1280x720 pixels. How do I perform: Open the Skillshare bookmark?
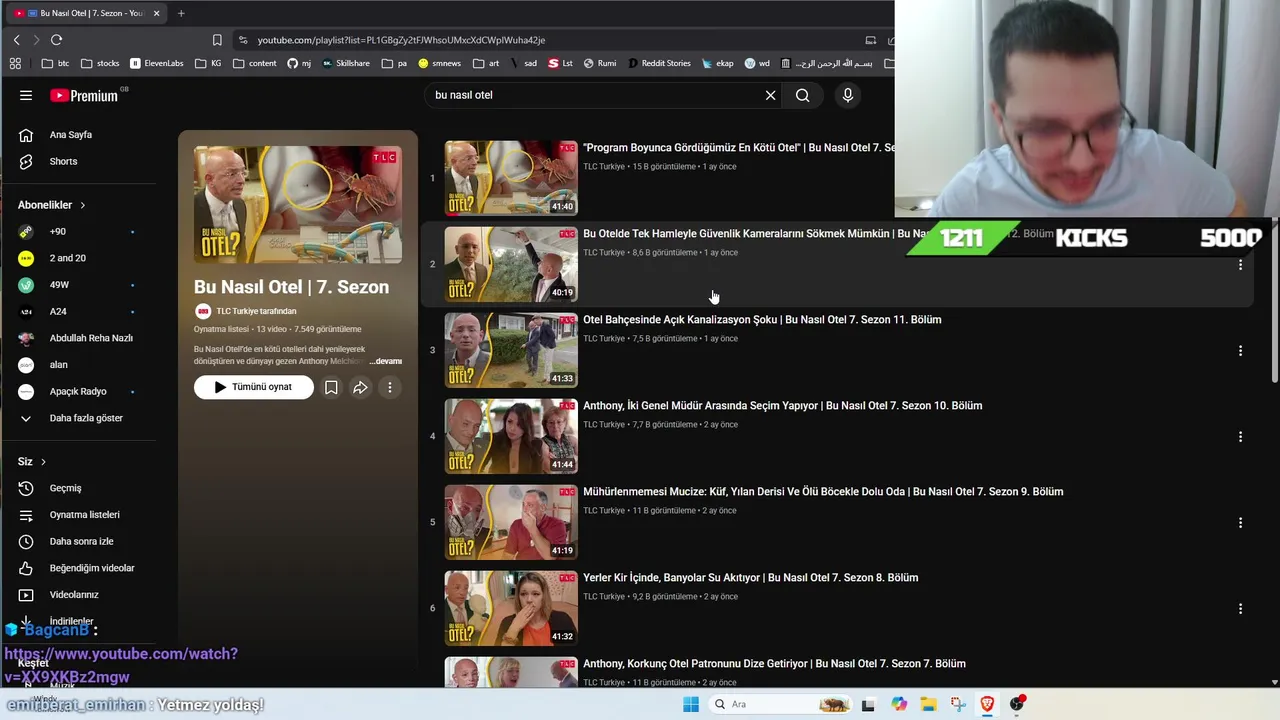pyautogui.click(x=346, y=63)
